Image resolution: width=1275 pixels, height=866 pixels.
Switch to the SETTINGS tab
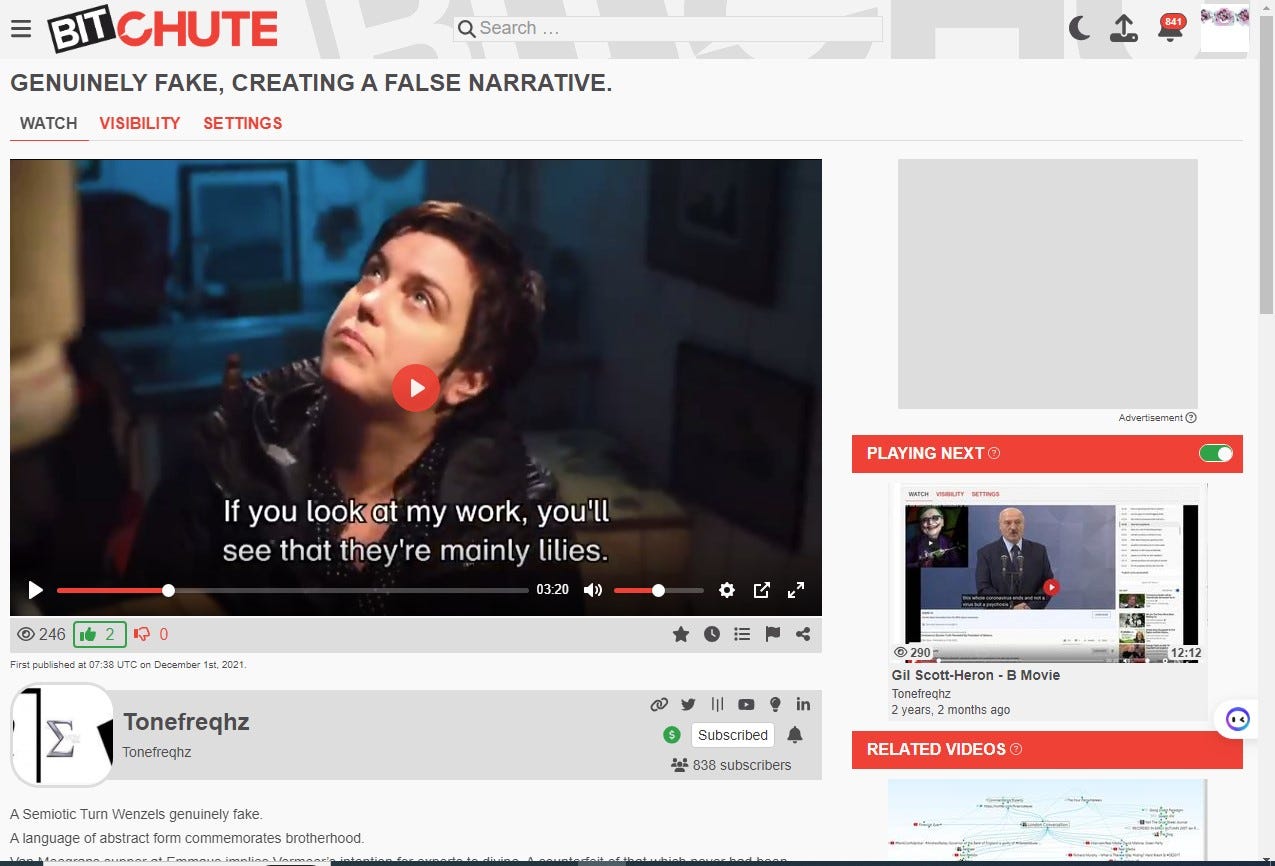(243, 124)
